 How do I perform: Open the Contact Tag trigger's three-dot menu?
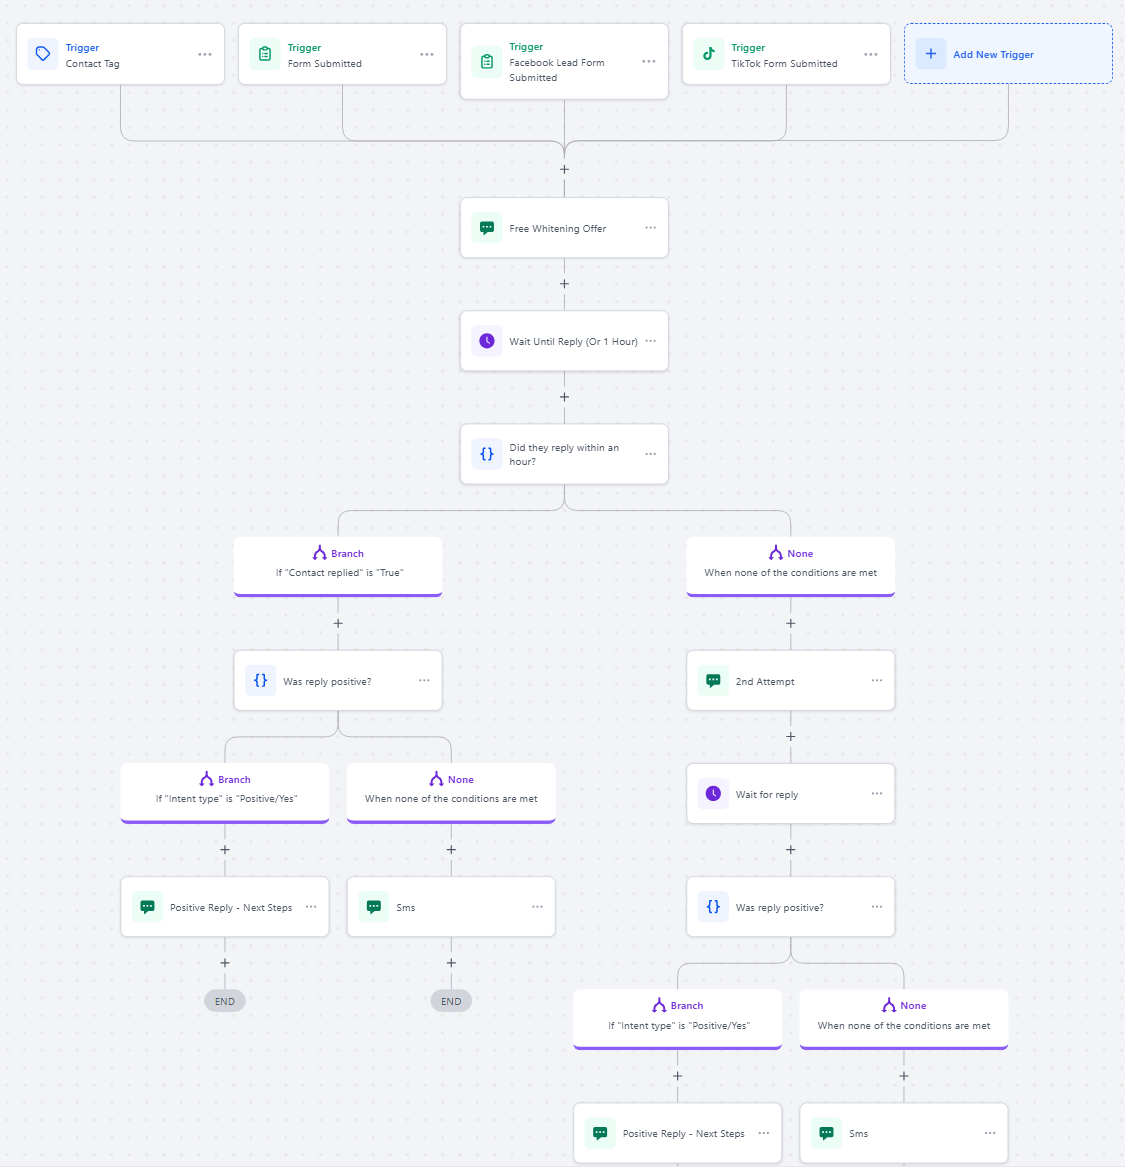205,55
